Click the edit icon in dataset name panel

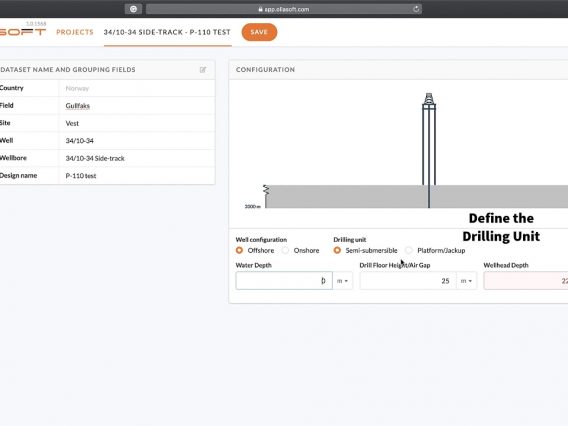click(202, 70)
